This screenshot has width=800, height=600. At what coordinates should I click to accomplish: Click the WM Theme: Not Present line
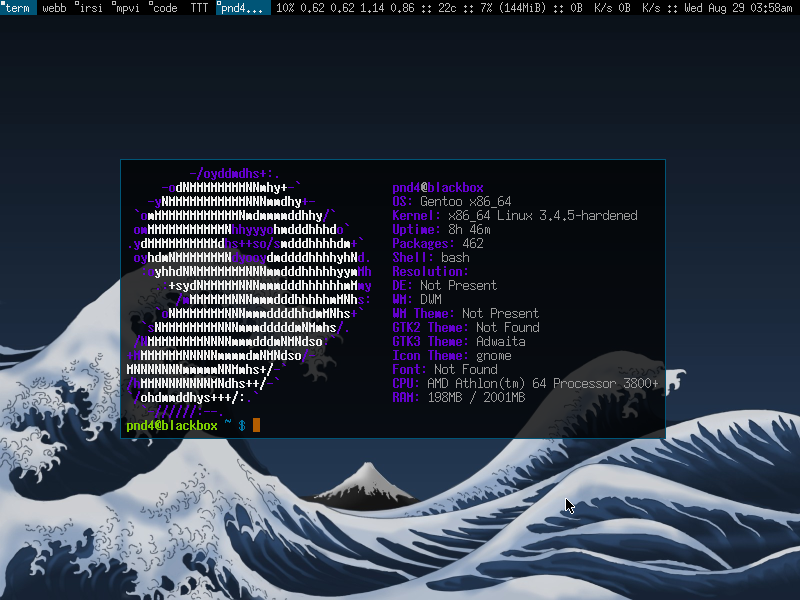(466, 313)
